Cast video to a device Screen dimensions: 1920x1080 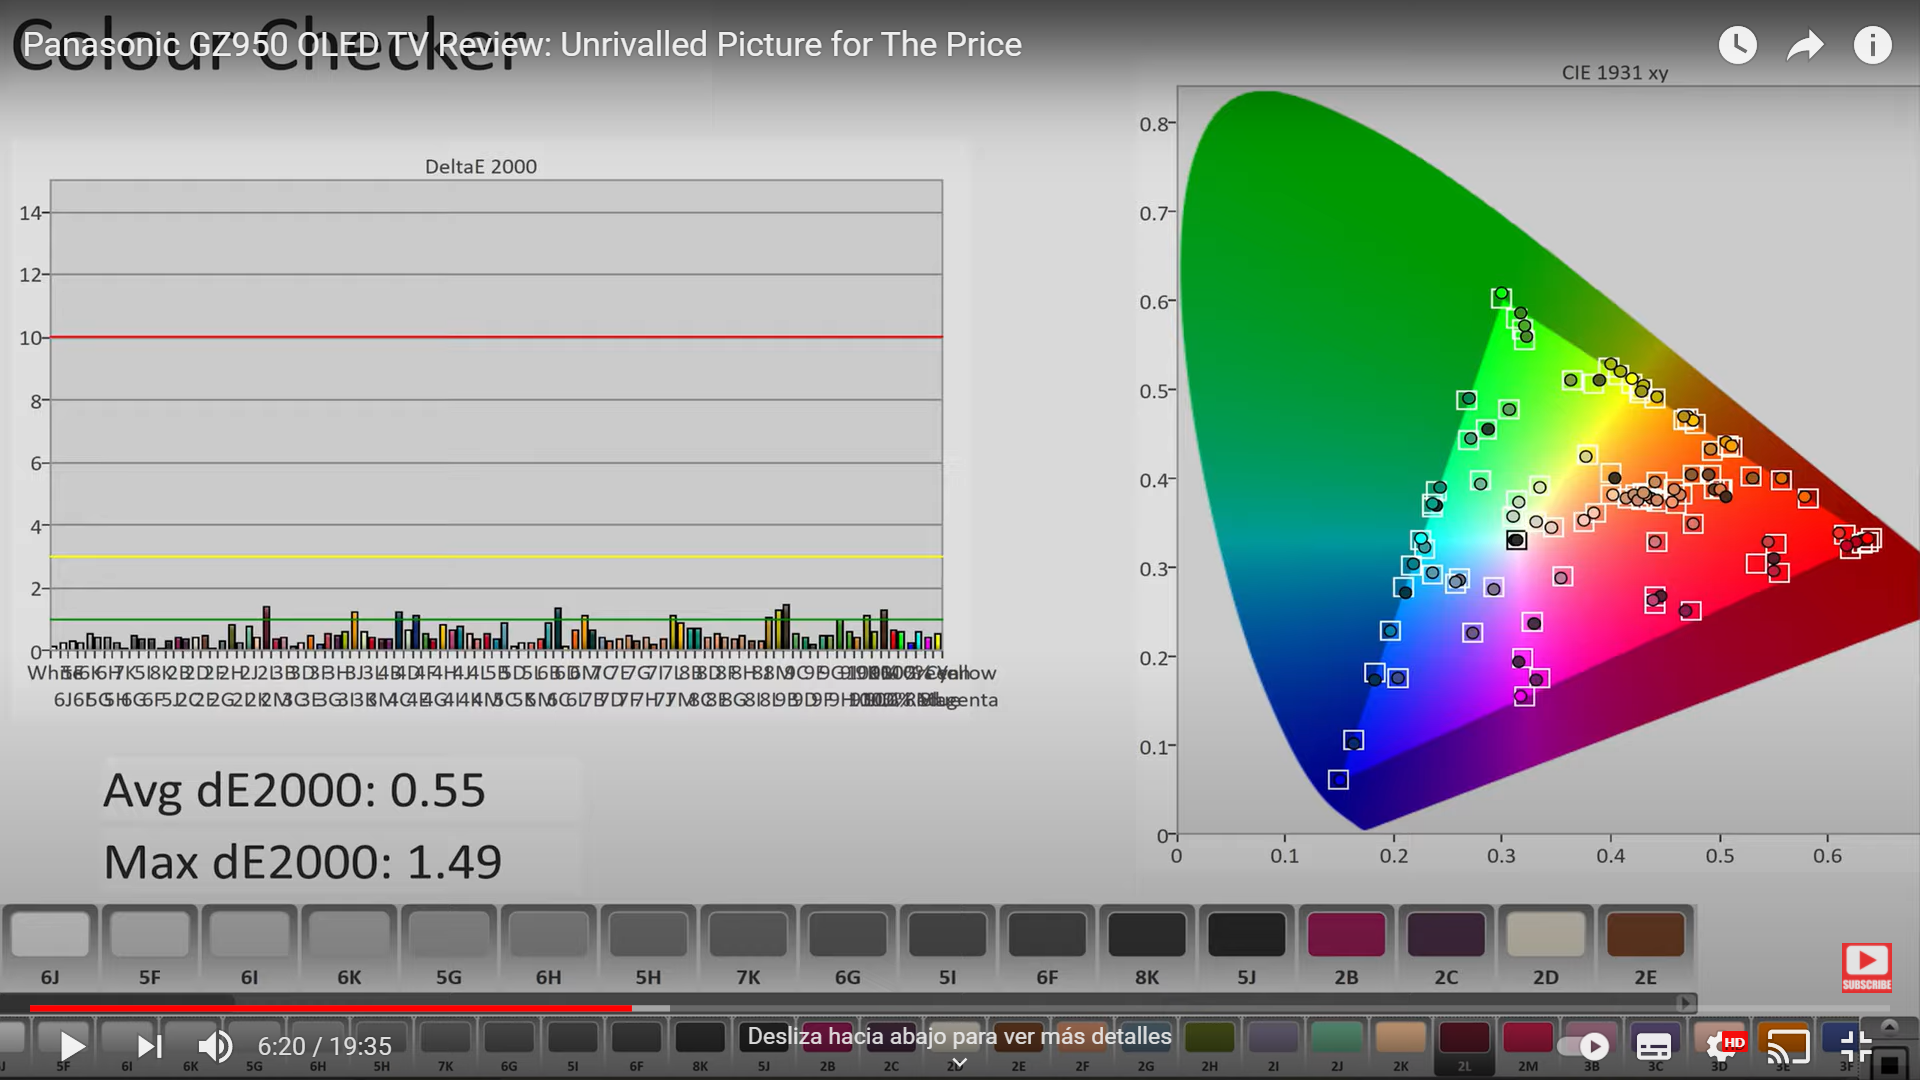point(1788,1047)
